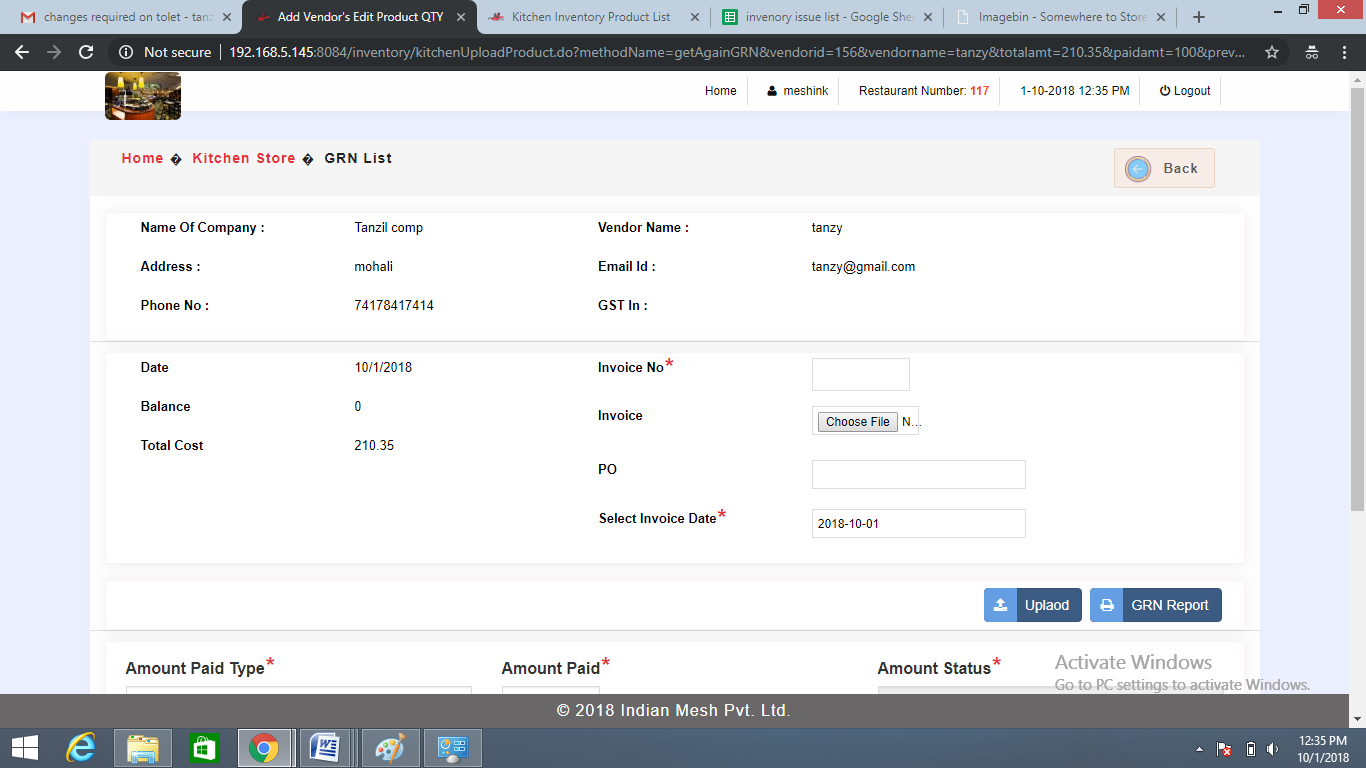Viewport: 1366px width, 768px height.
Task: Focus the PO input field
Action: pos(919,474)
